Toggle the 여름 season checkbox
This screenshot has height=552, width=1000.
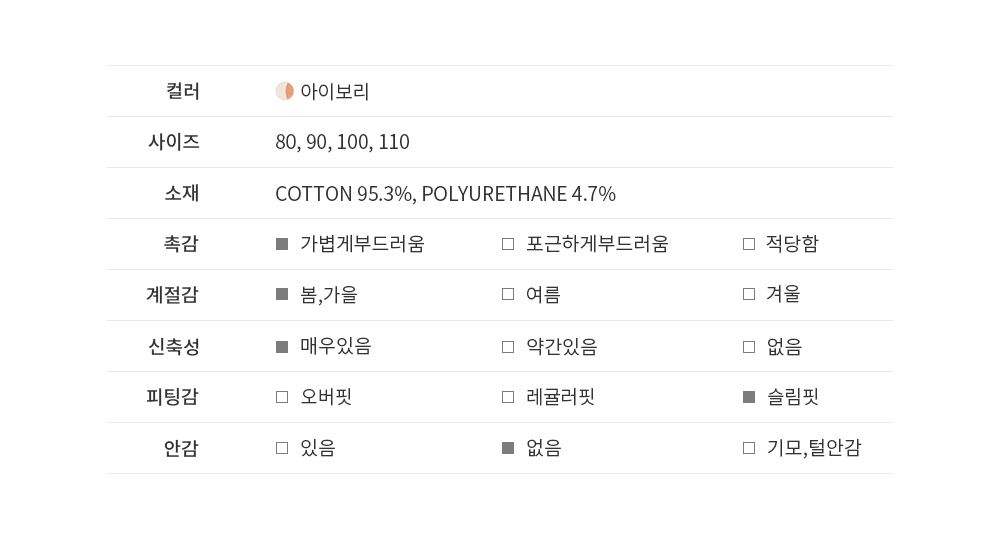point(508,295)
